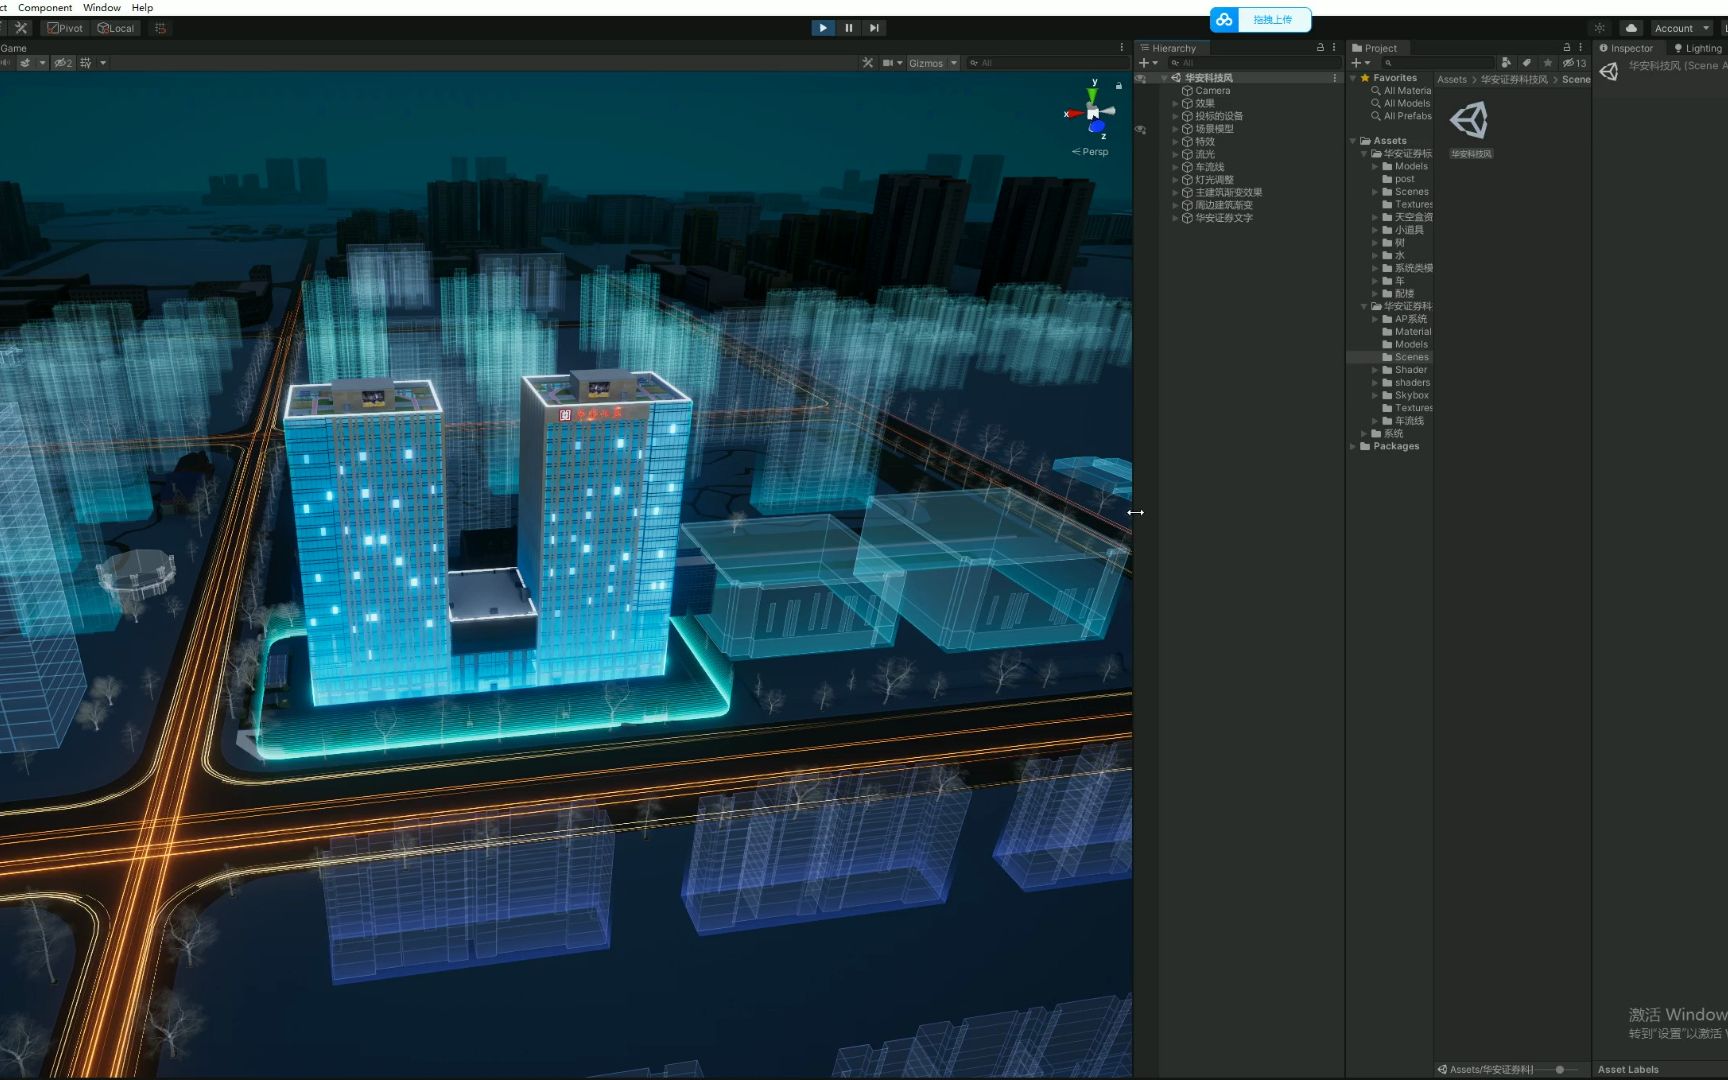The width and height of the screenshot is (1728, 1080).
Task: Open the Gizmos dropdown
Action: click(x=932, y=63)
